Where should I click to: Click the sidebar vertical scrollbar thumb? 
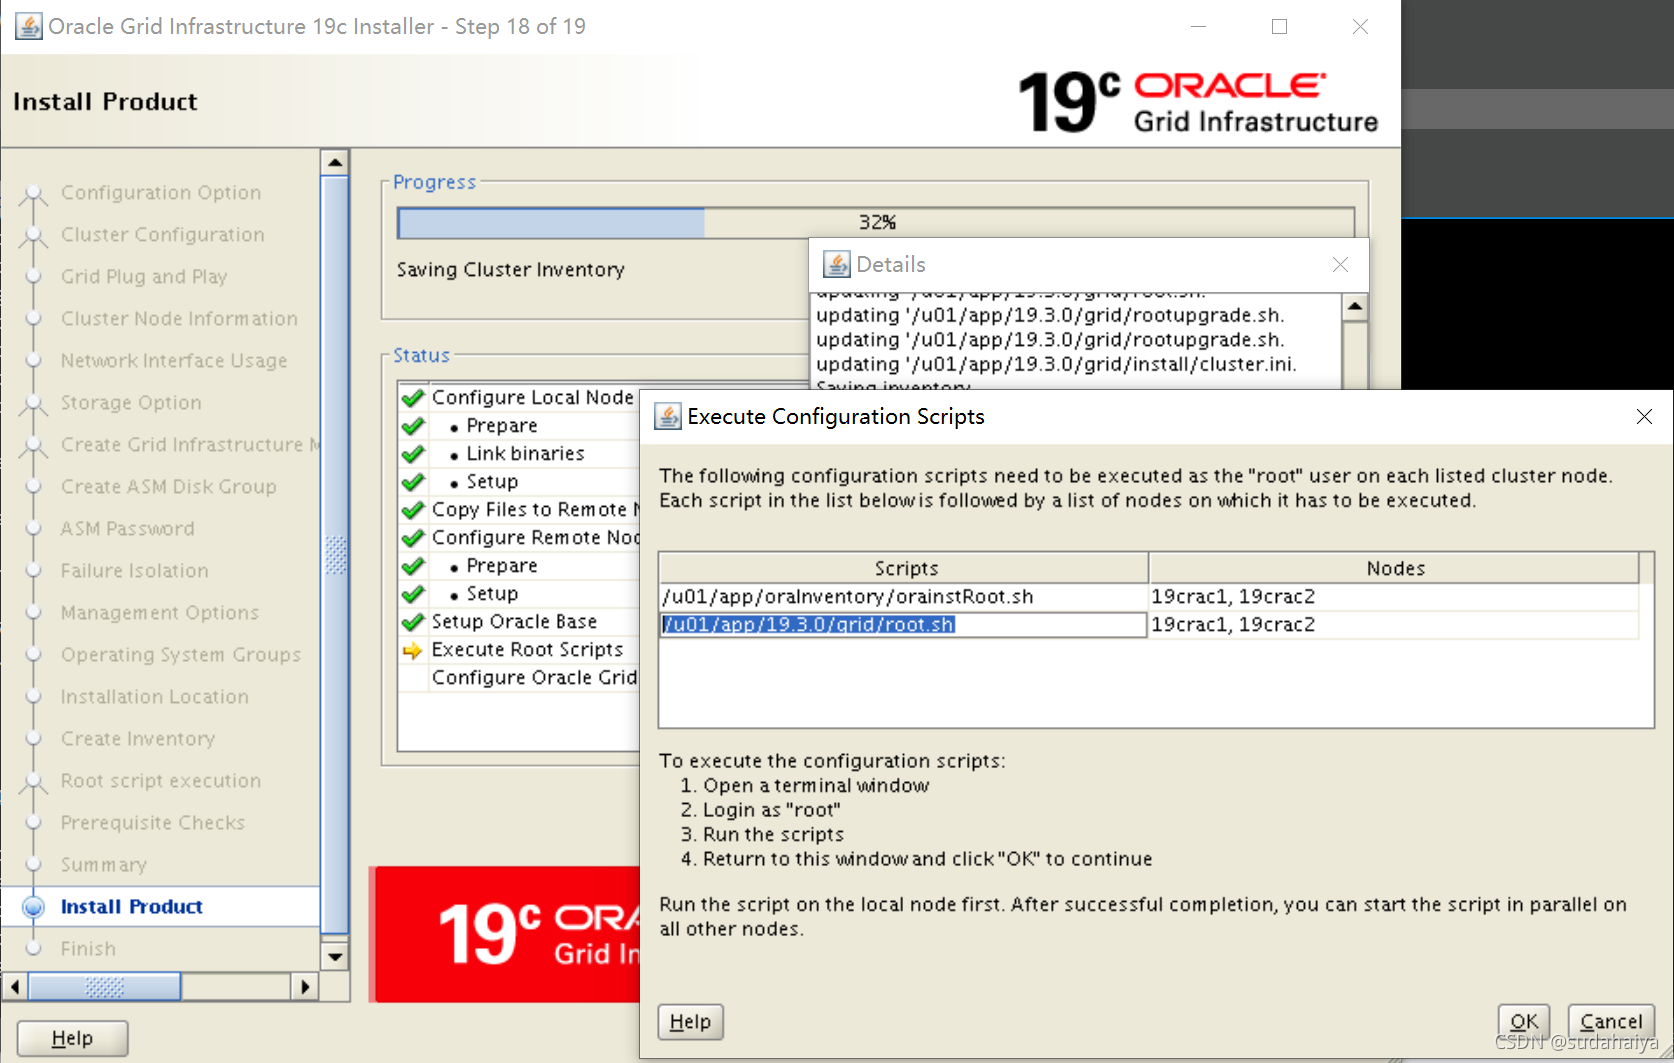[x=335, y=556]
